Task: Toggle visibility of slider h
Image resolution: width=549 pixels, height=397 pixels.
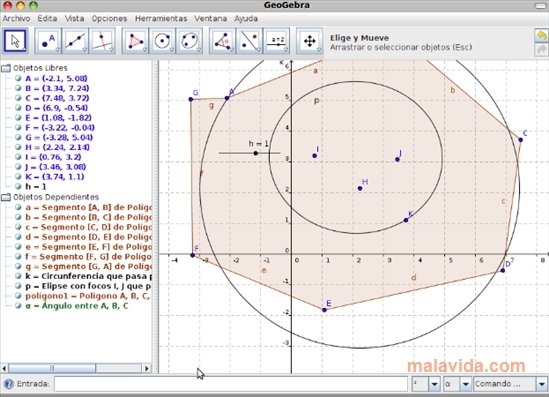Action: tap(18, 186)
